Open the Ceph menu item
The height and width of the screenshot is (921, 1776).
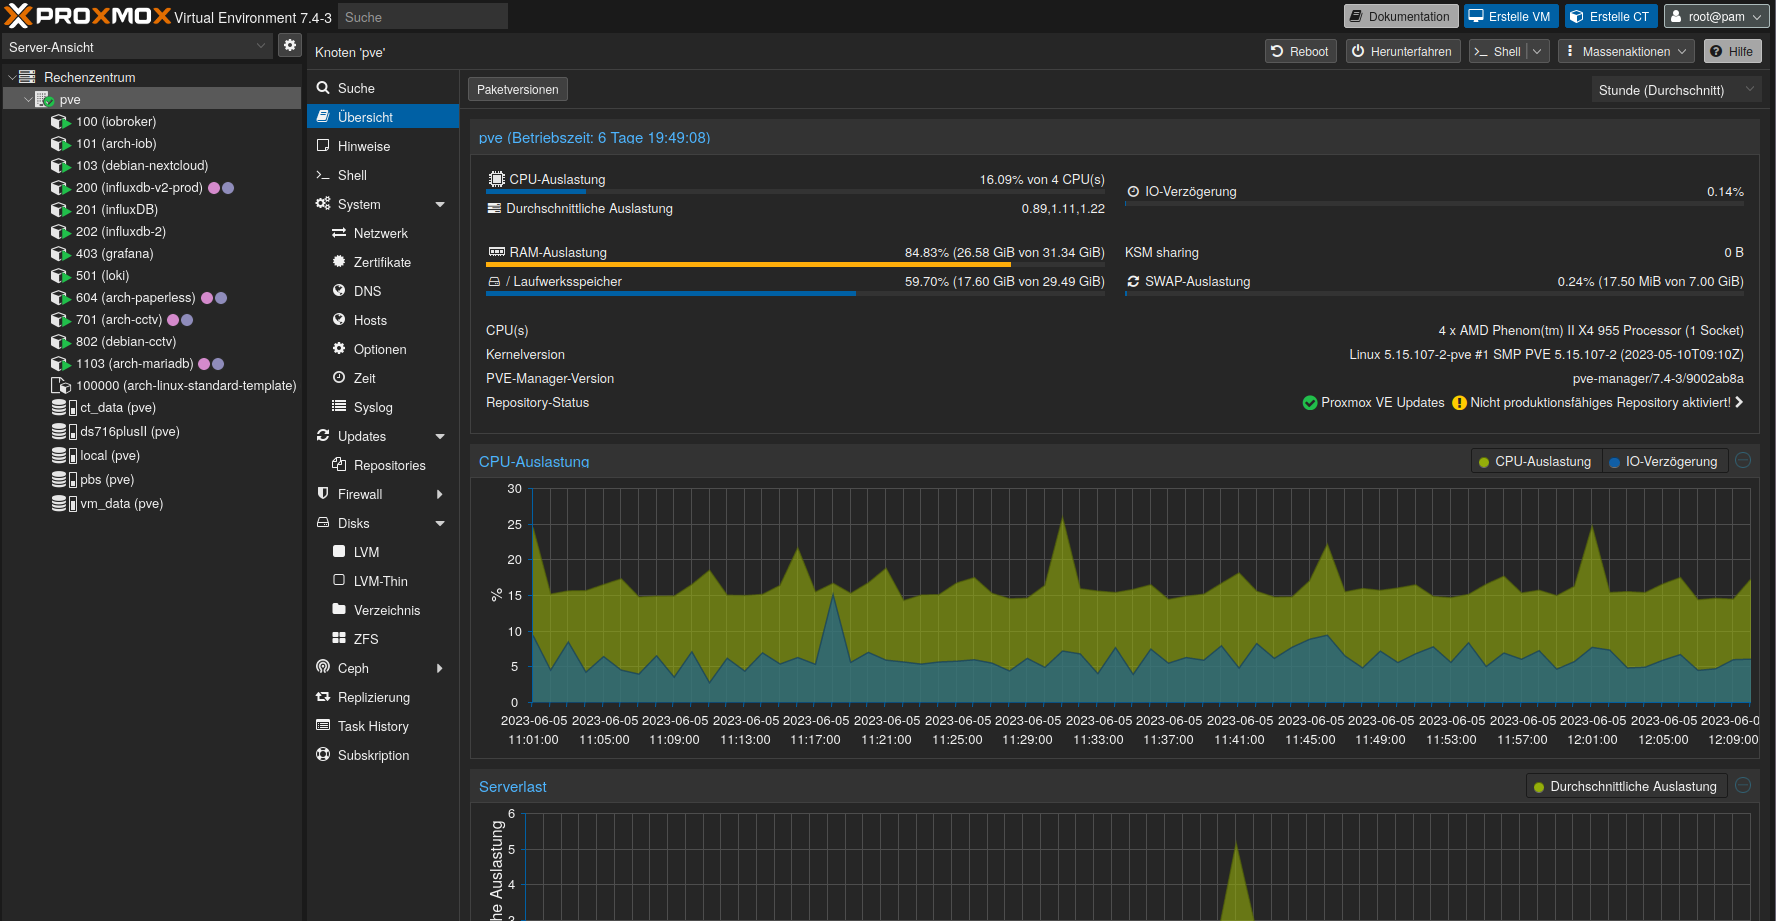[x=383, y=668]
